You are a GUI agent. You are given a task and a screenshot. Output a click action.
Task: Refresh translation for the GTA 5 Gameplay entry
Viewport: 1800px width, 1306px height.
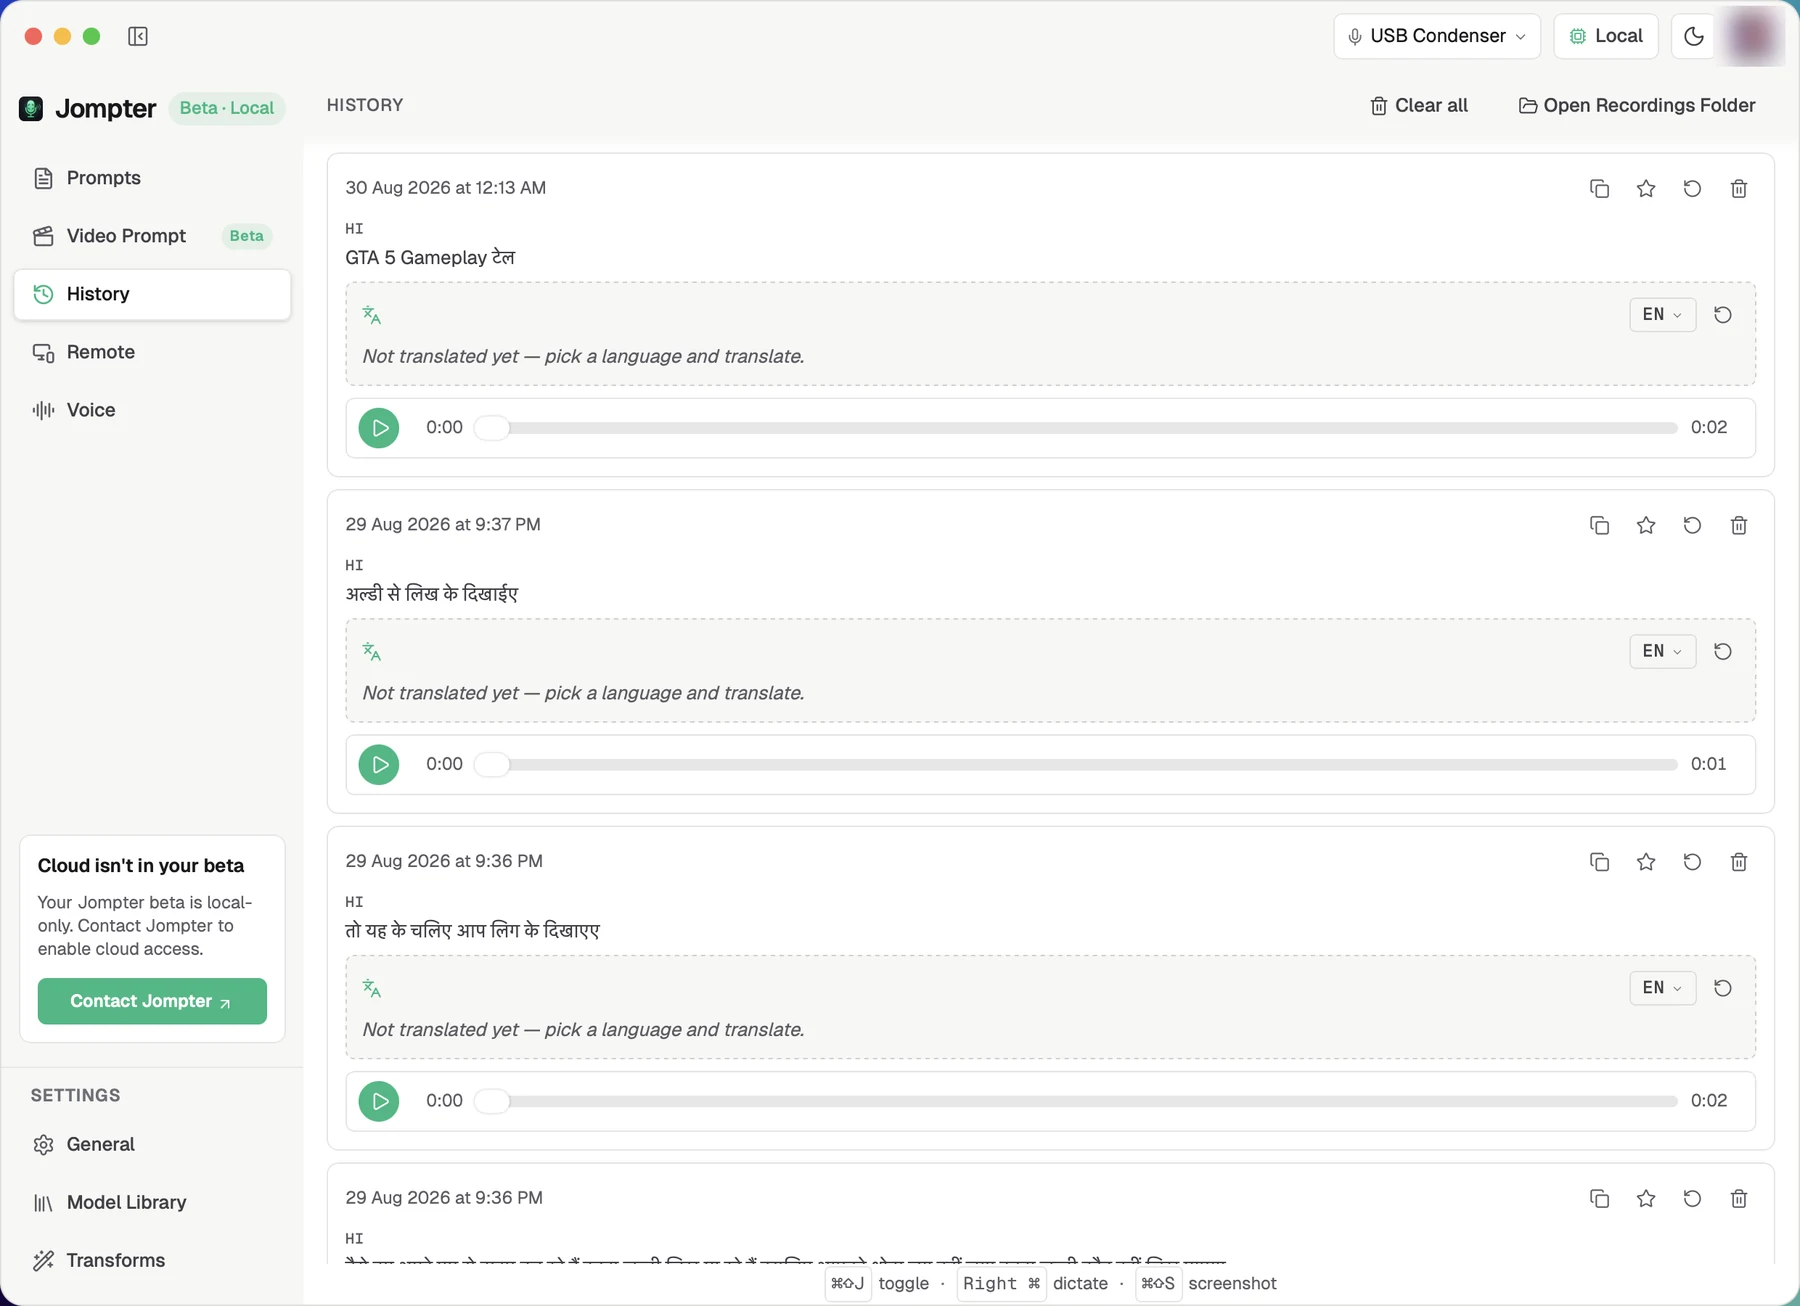[x=1723, y=315]
